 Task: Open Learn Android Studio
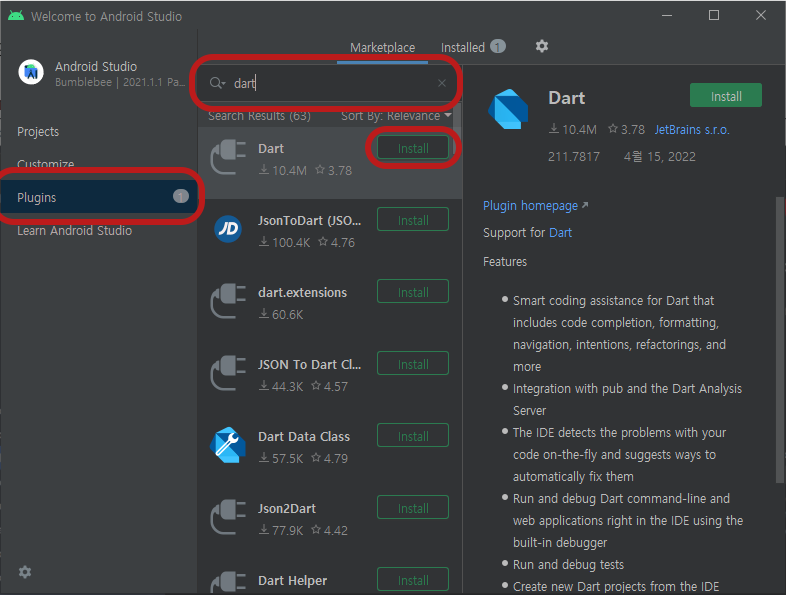pyautogui.click(x=75, y=231)
